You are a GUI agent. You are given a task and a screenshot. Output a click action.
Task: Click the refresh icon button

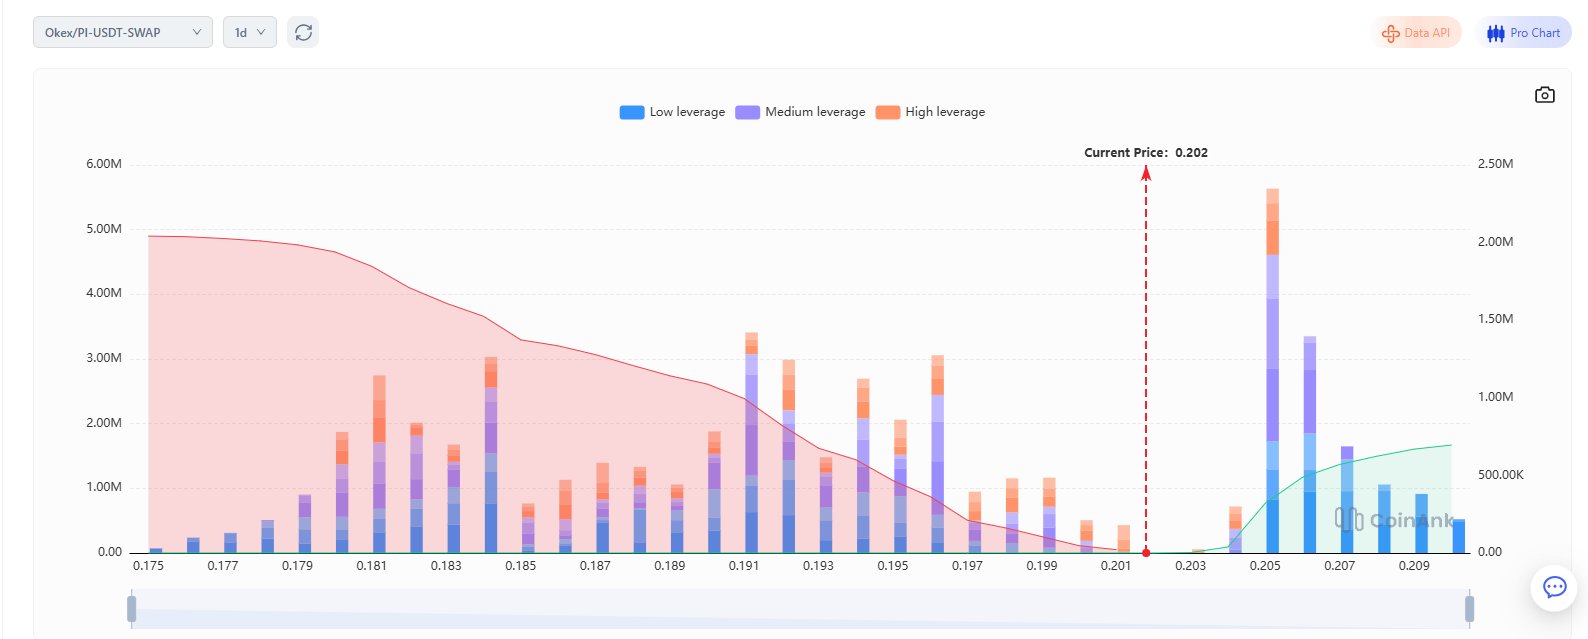point(303,33)
